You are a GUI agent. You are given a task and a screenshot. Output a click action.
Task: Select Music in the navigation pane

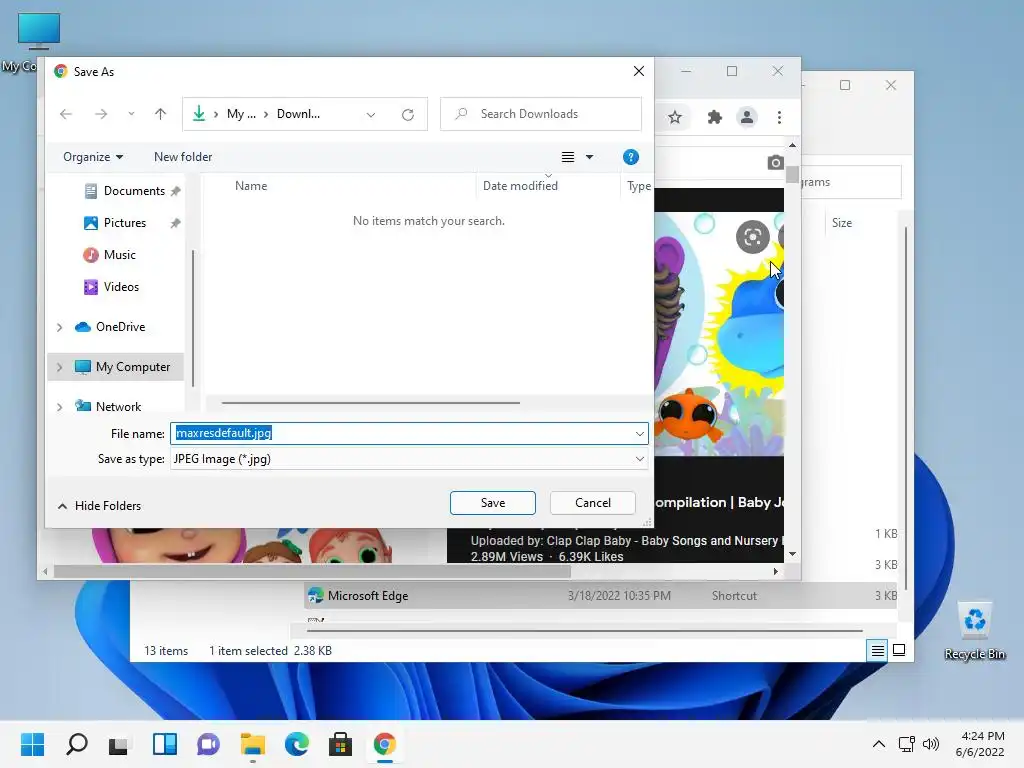click(x=120, y=255)
